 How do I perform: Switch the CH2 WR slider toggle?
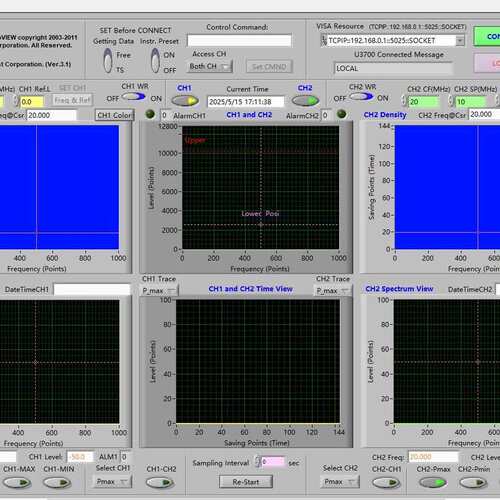362,97
